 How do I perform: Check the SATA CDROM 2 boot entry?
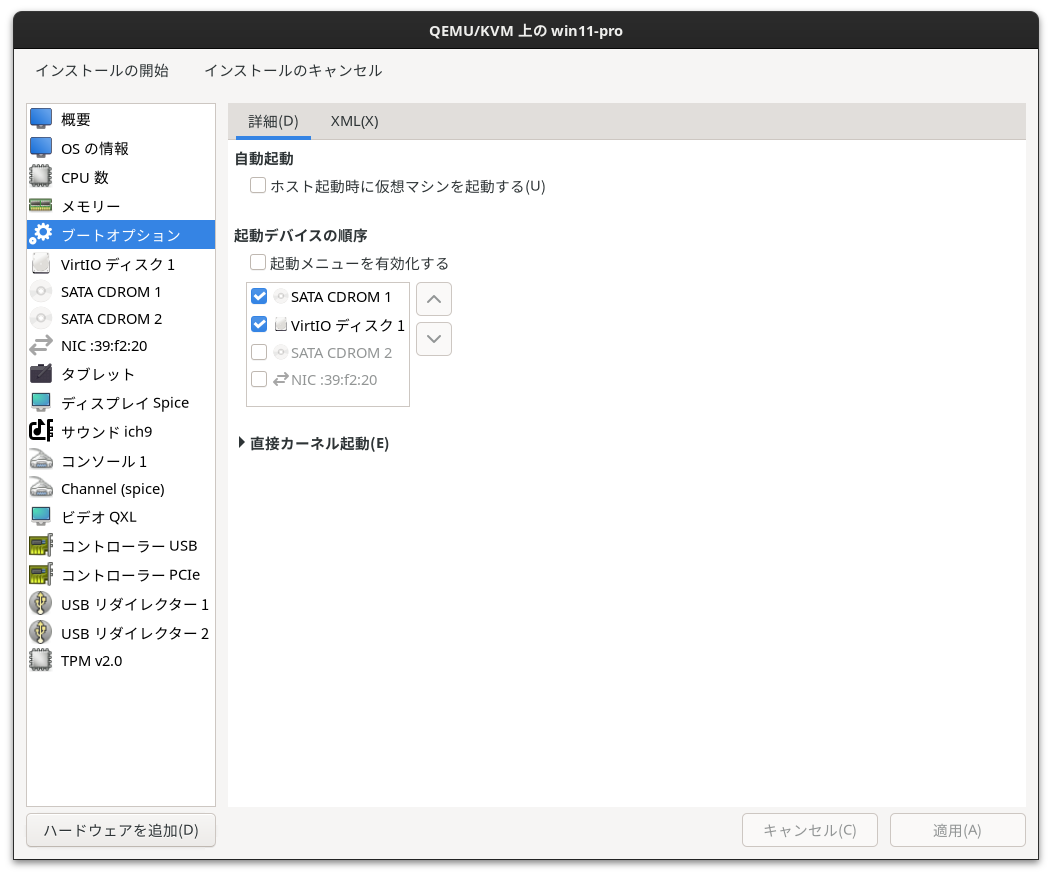point(258,352)
